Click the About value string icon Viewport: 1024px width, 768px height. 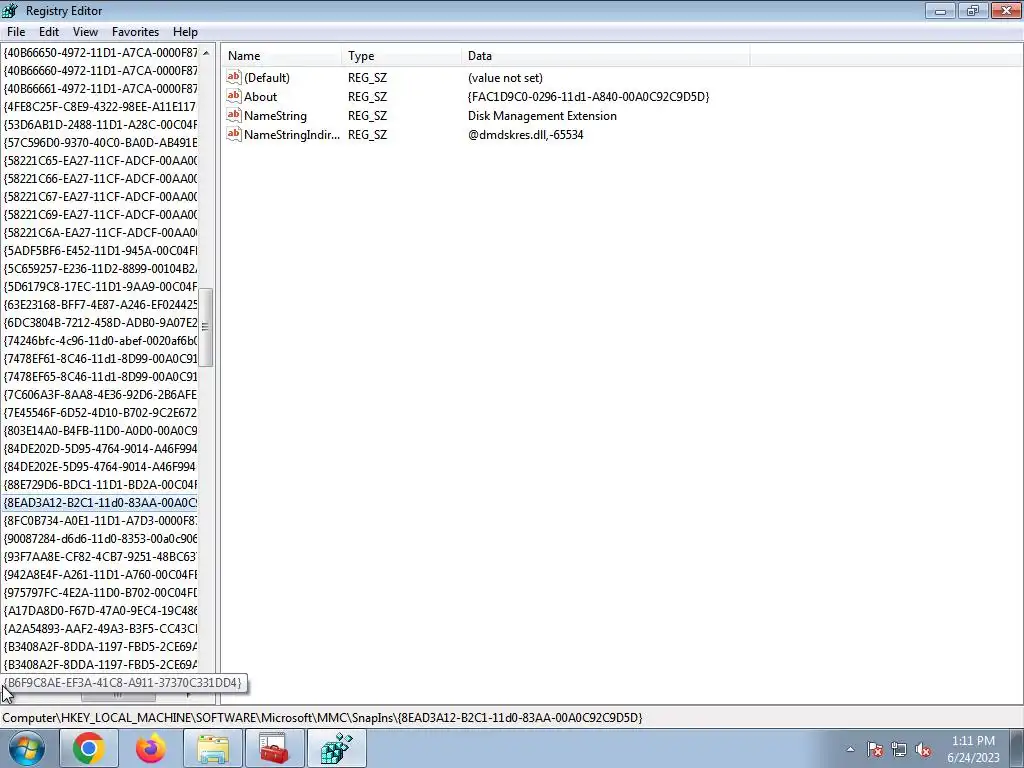[234, 96]
